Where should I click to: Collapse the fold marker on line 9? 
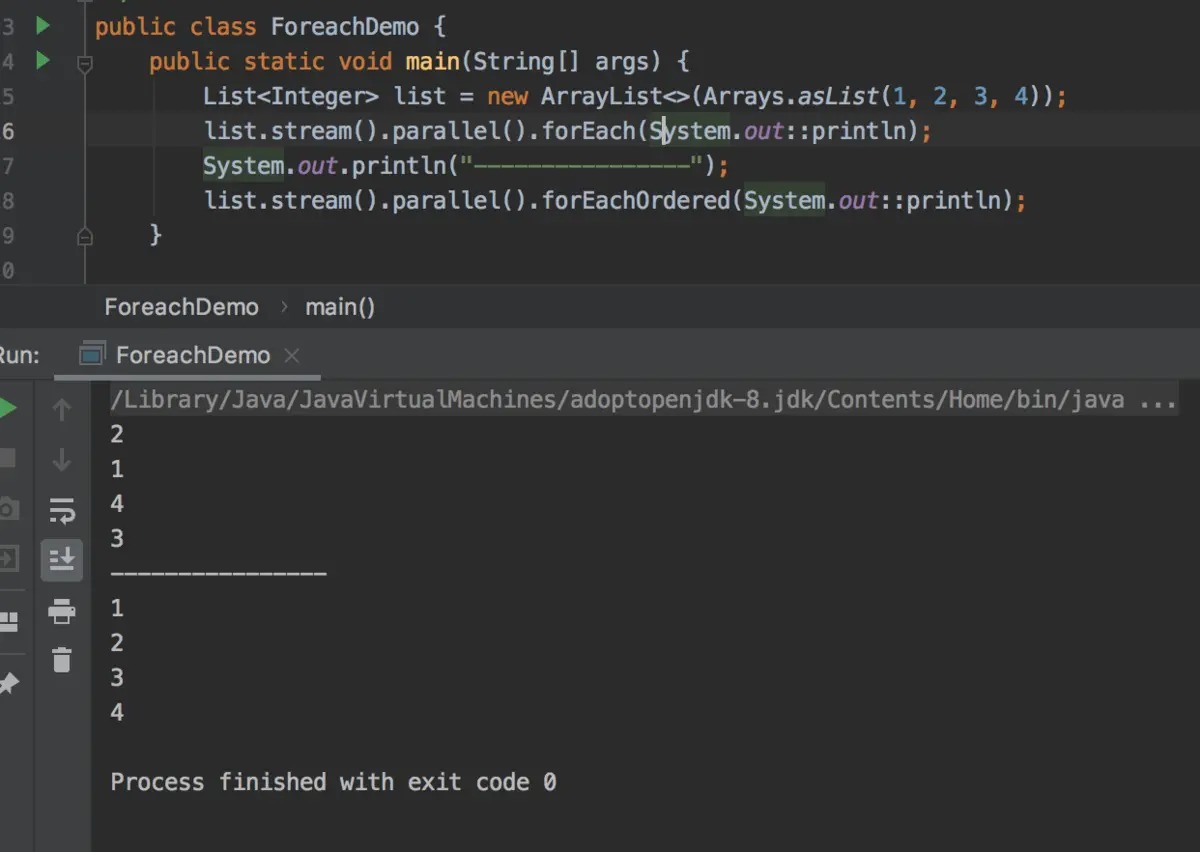pyautogui.click(x=85, y=235)
